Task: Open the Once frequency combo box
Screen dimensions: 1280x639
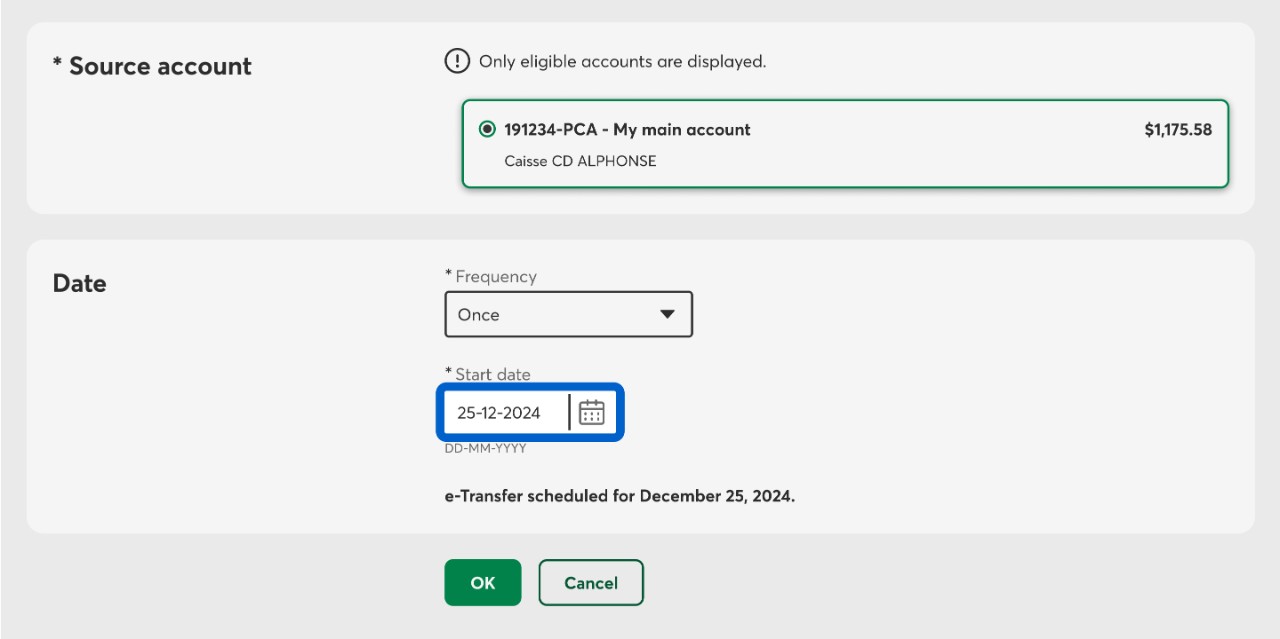Action: click(568, 314)
